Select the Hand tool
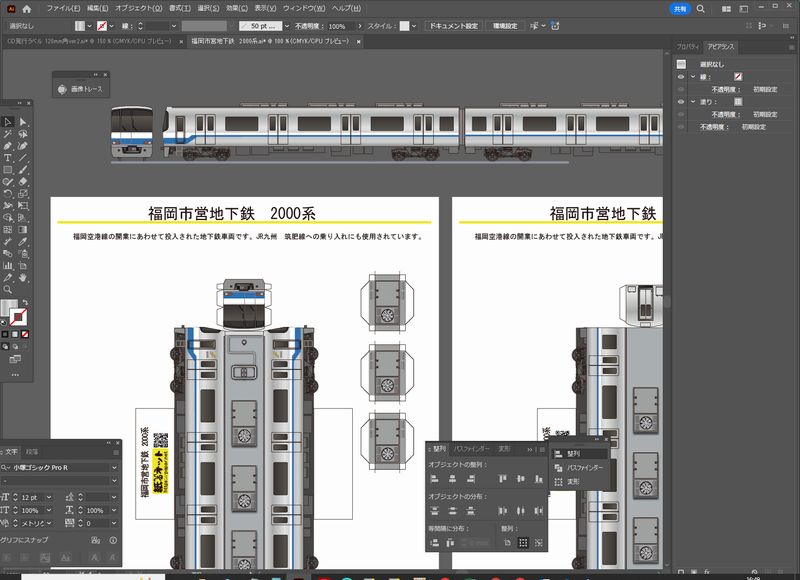800x580 pixels. click(22, 277)
